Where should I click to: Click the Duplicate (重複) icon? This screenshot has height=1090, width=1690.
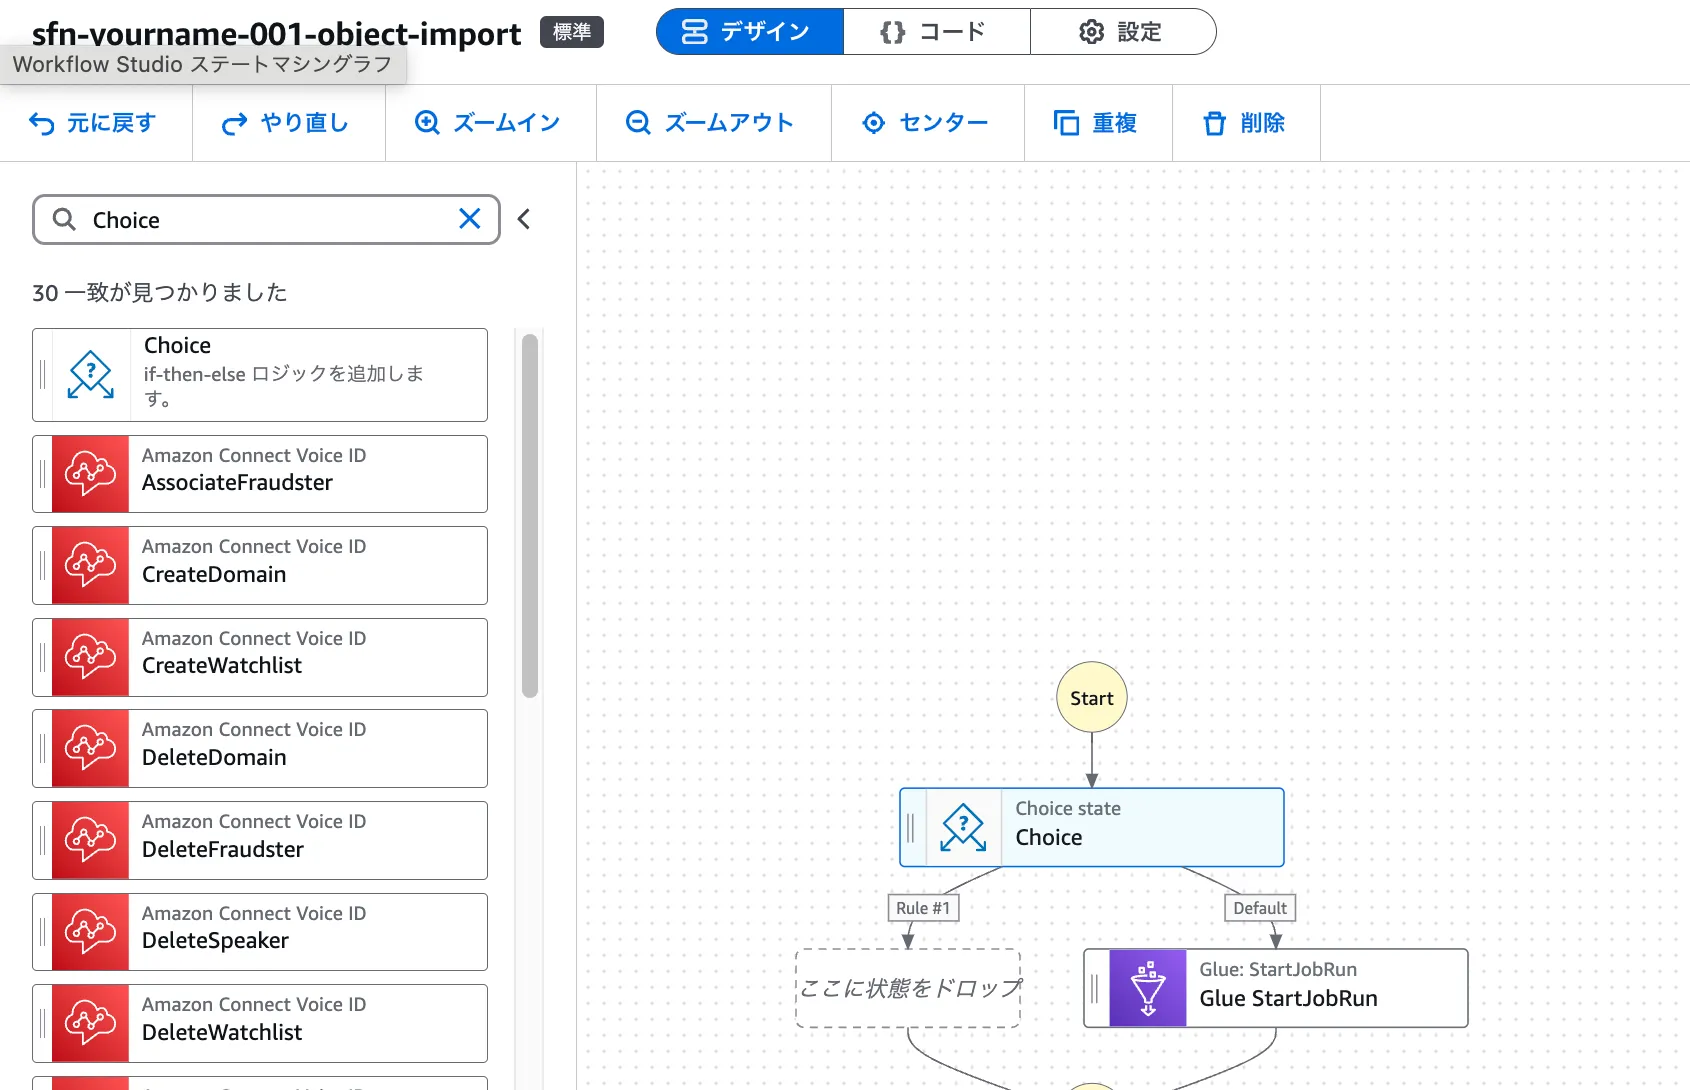coord(1066,123)
